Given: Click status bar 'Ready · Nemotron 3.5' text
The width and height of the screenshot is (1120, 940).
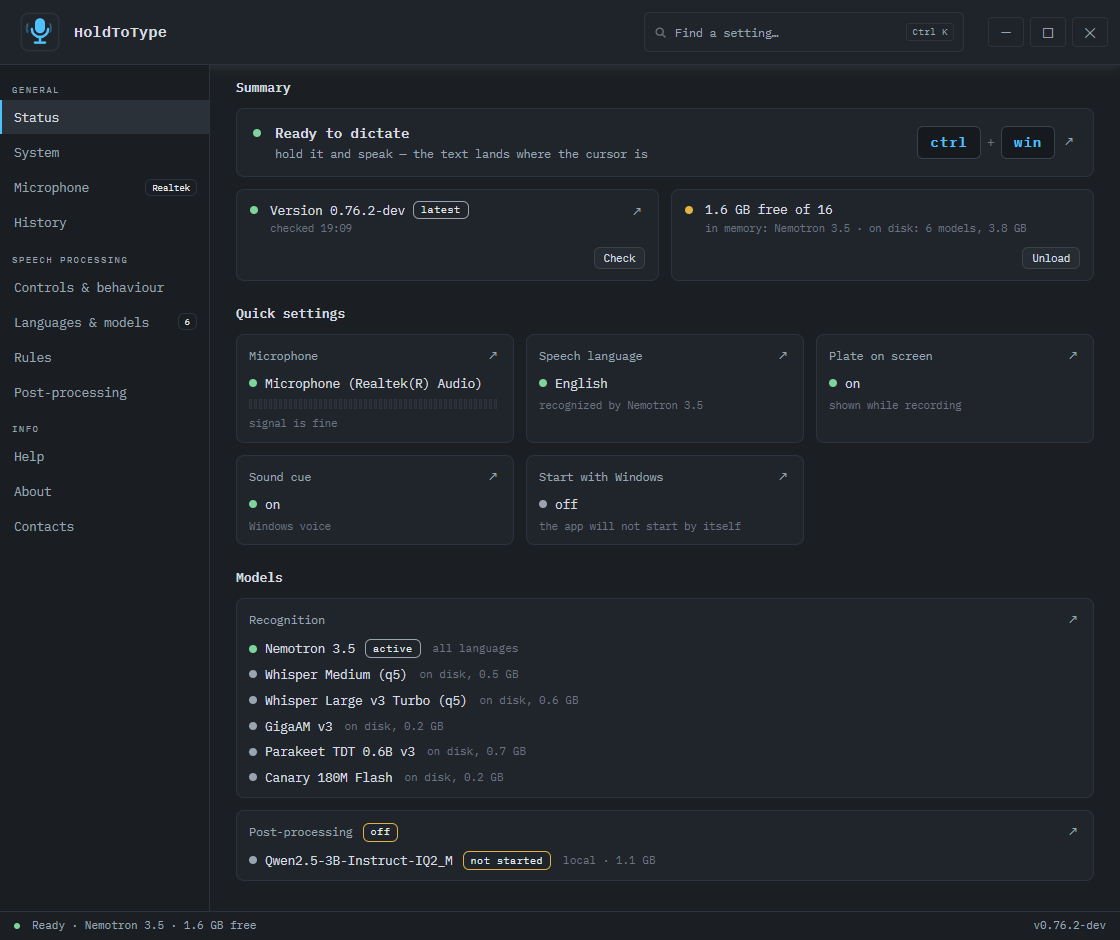Looking at the screenshot, I should (98, 925).
